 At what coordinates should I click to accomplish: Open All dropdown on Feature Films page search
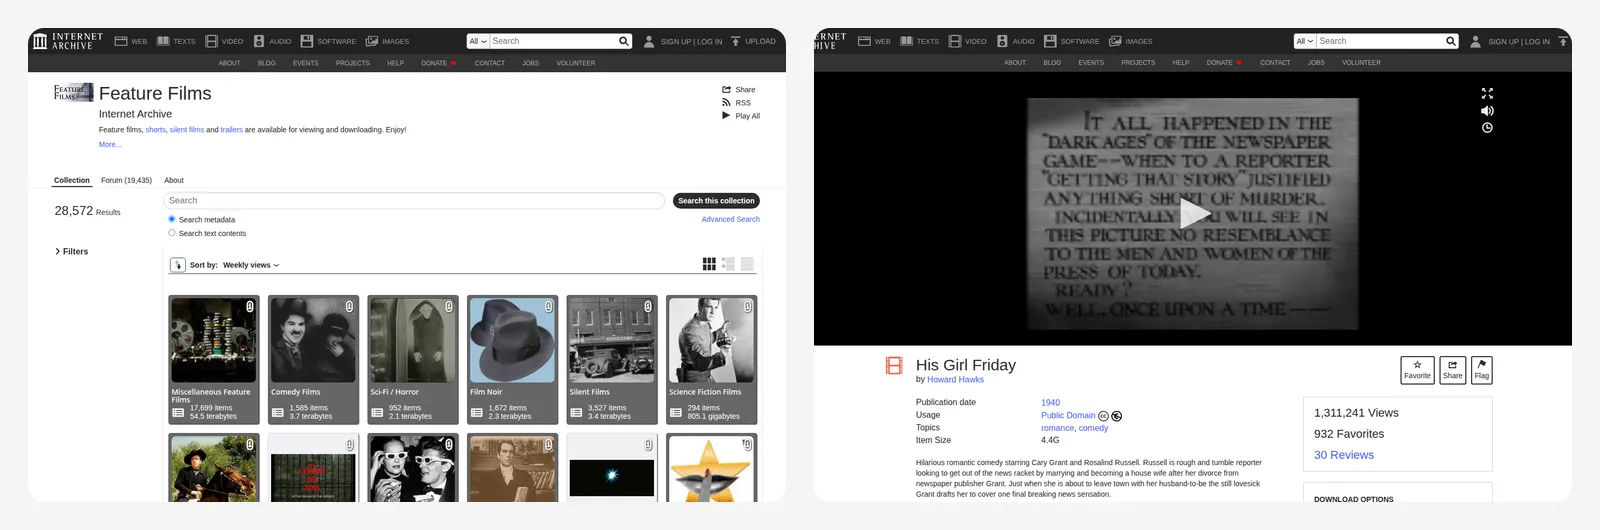click(478, 41)
